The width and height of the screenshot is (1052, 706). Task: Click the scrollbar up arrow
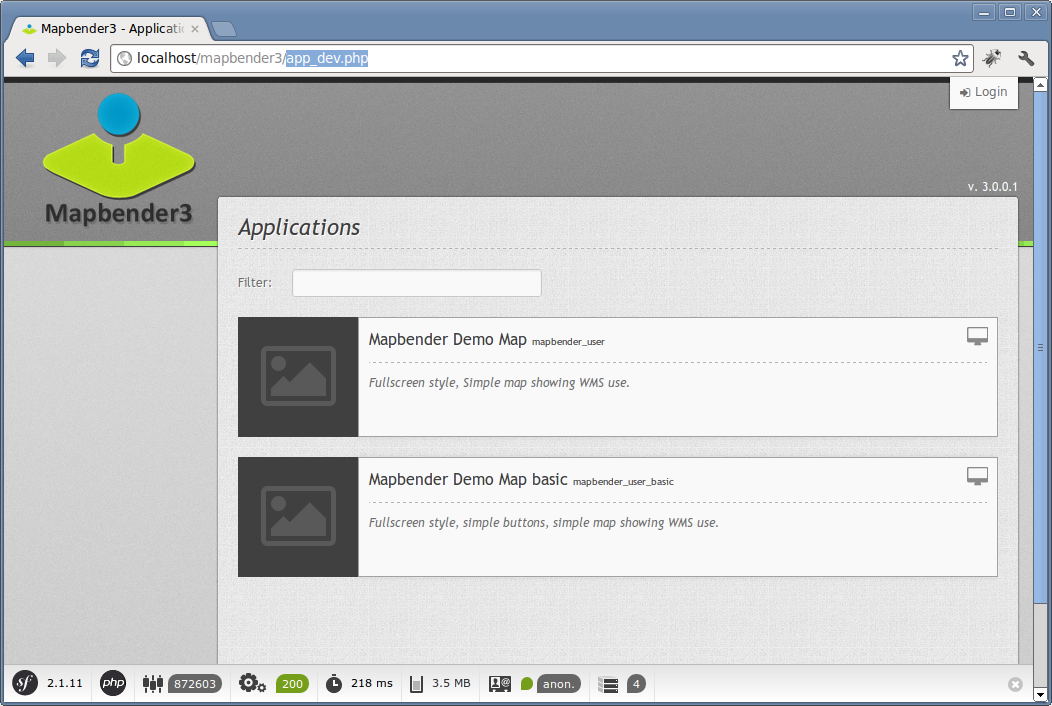click(1041, 85)
